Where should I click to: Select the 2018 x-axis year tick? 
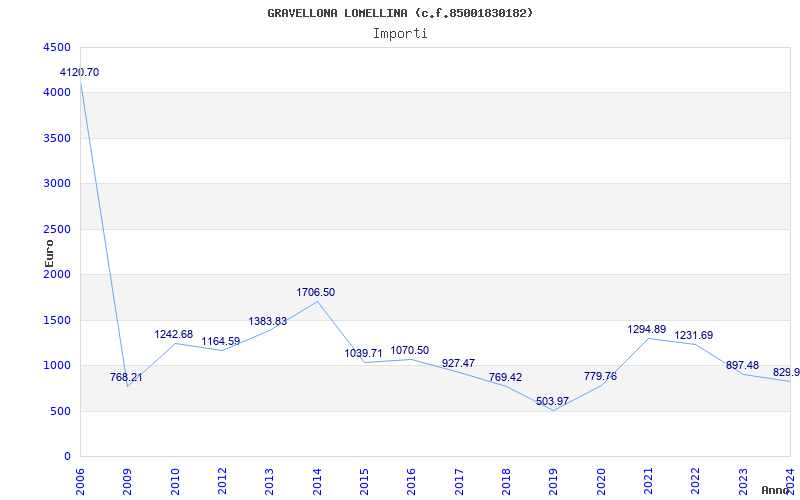pos(506,481)
